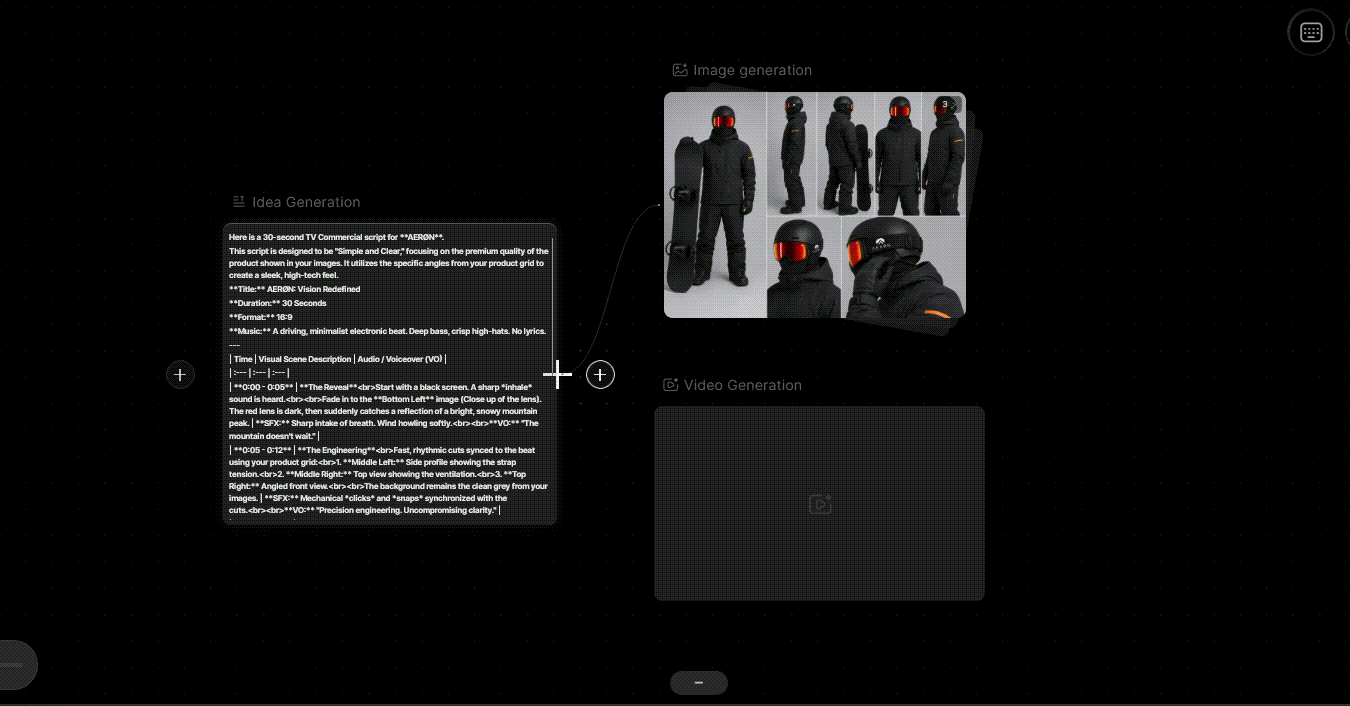Image resolution: width=1350 pixels, height=706 pixels.
Task: Click the "**Music:** A driving, minimalist" line
Action: (388, 331)
